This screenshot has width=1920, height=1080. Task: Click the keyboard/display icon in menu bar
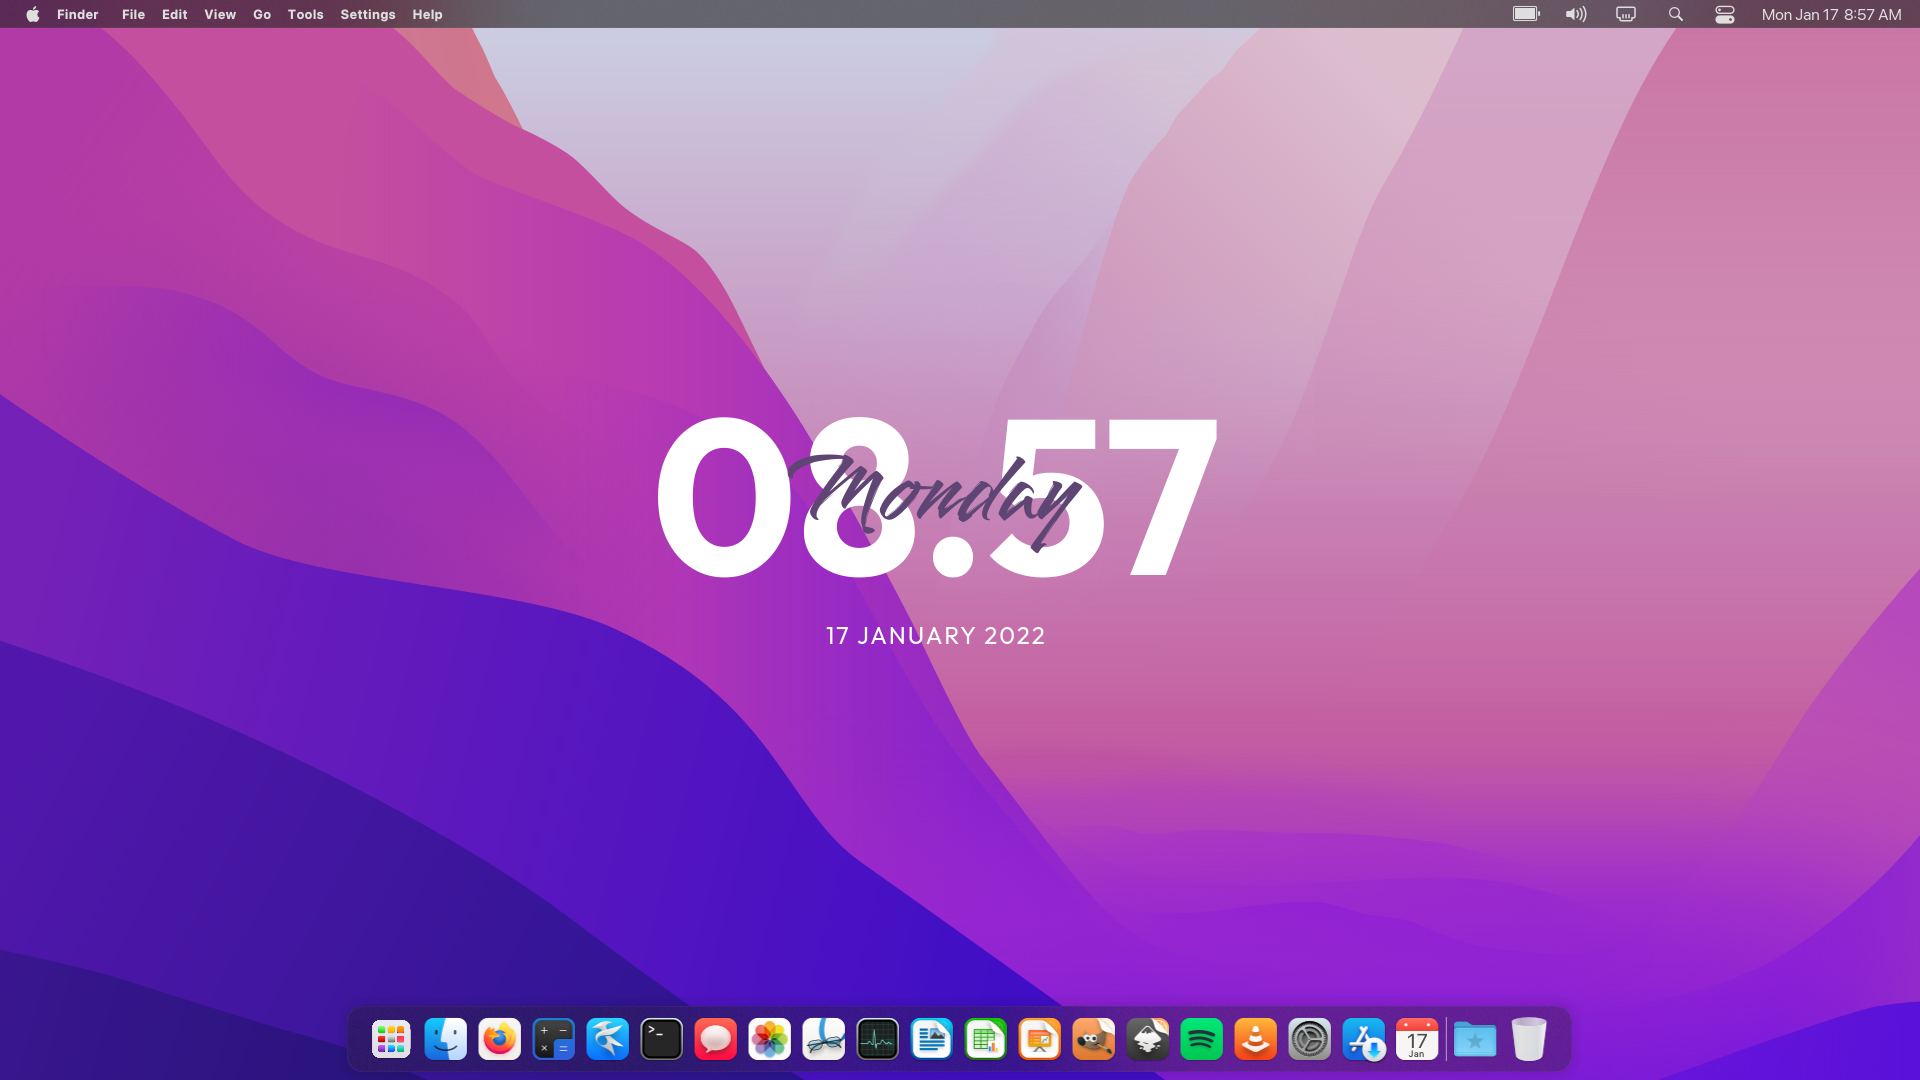pyautogui.click(x=1626, y=14)
